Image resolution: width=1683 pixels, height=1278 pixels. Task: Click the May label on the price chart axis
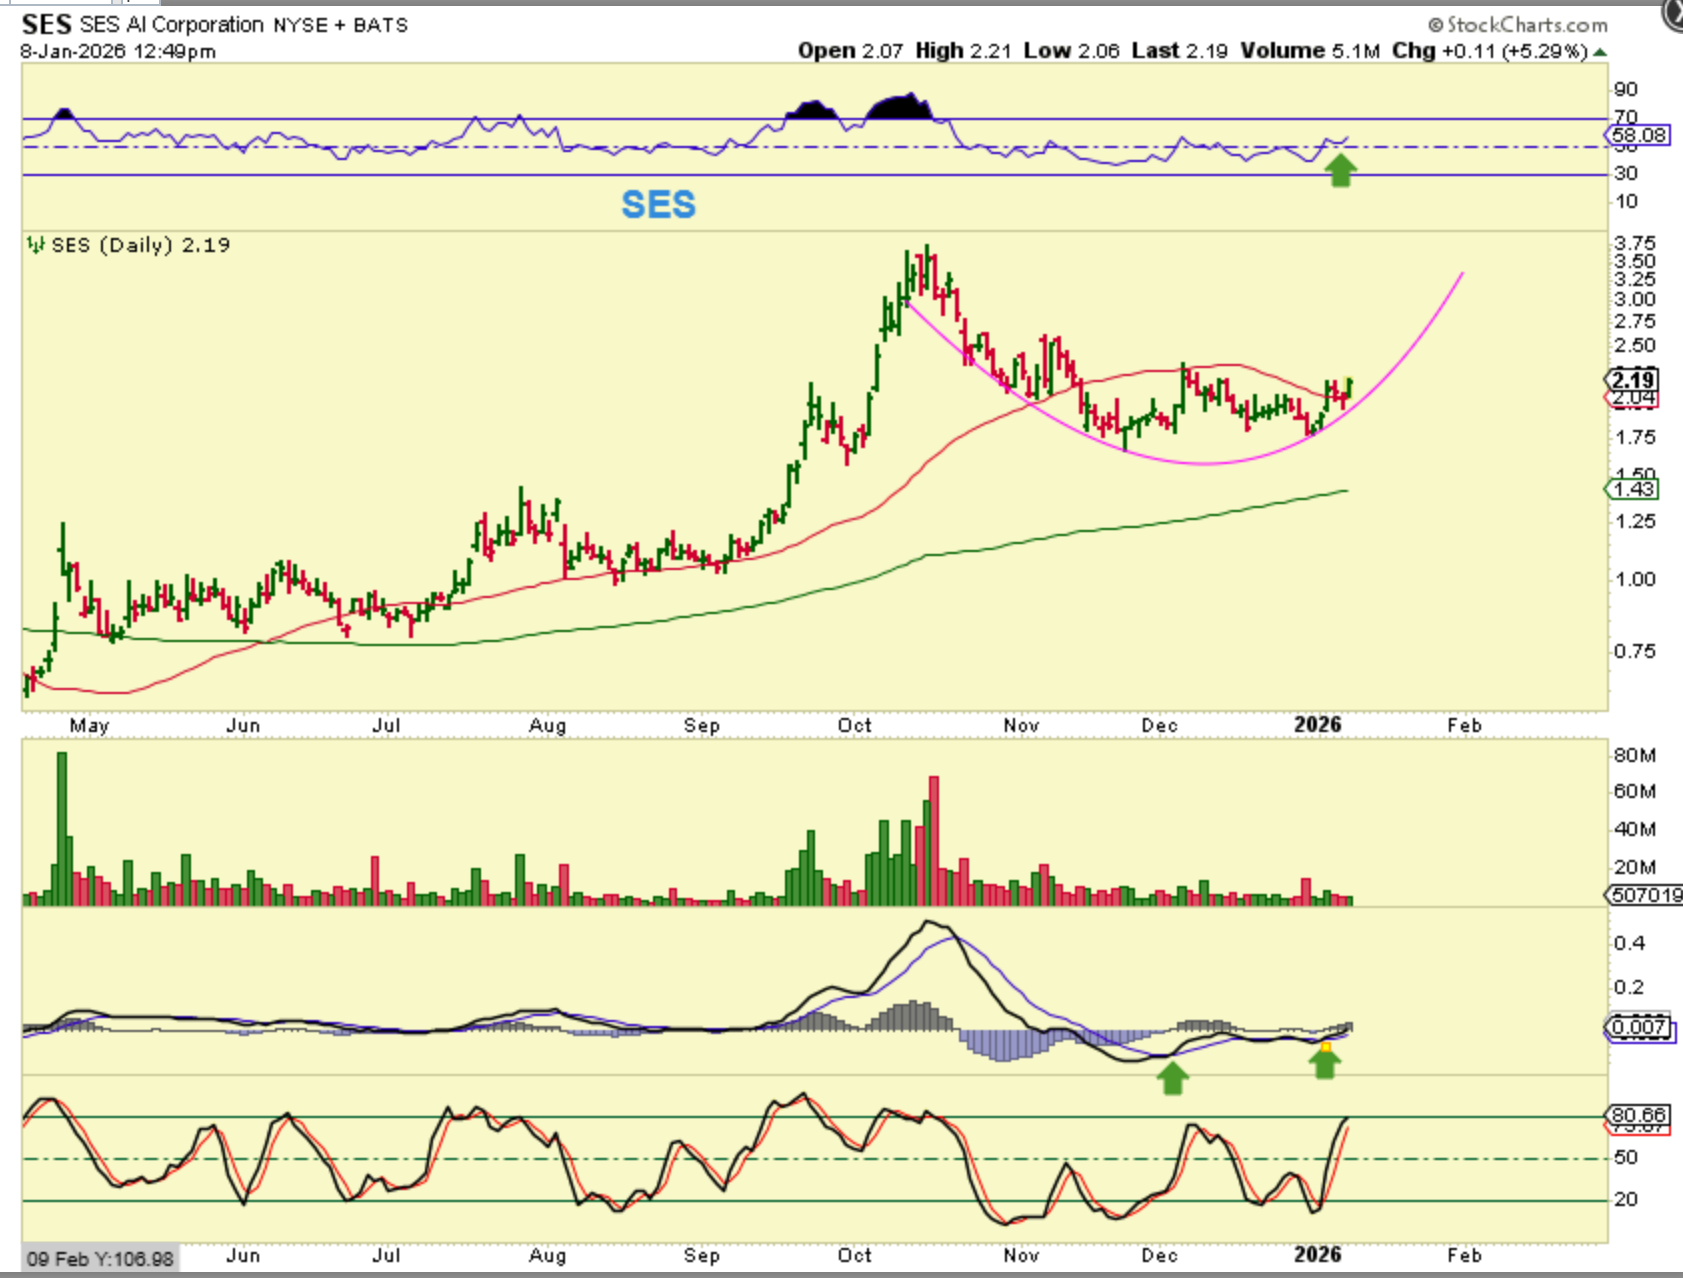coord(89,726)
